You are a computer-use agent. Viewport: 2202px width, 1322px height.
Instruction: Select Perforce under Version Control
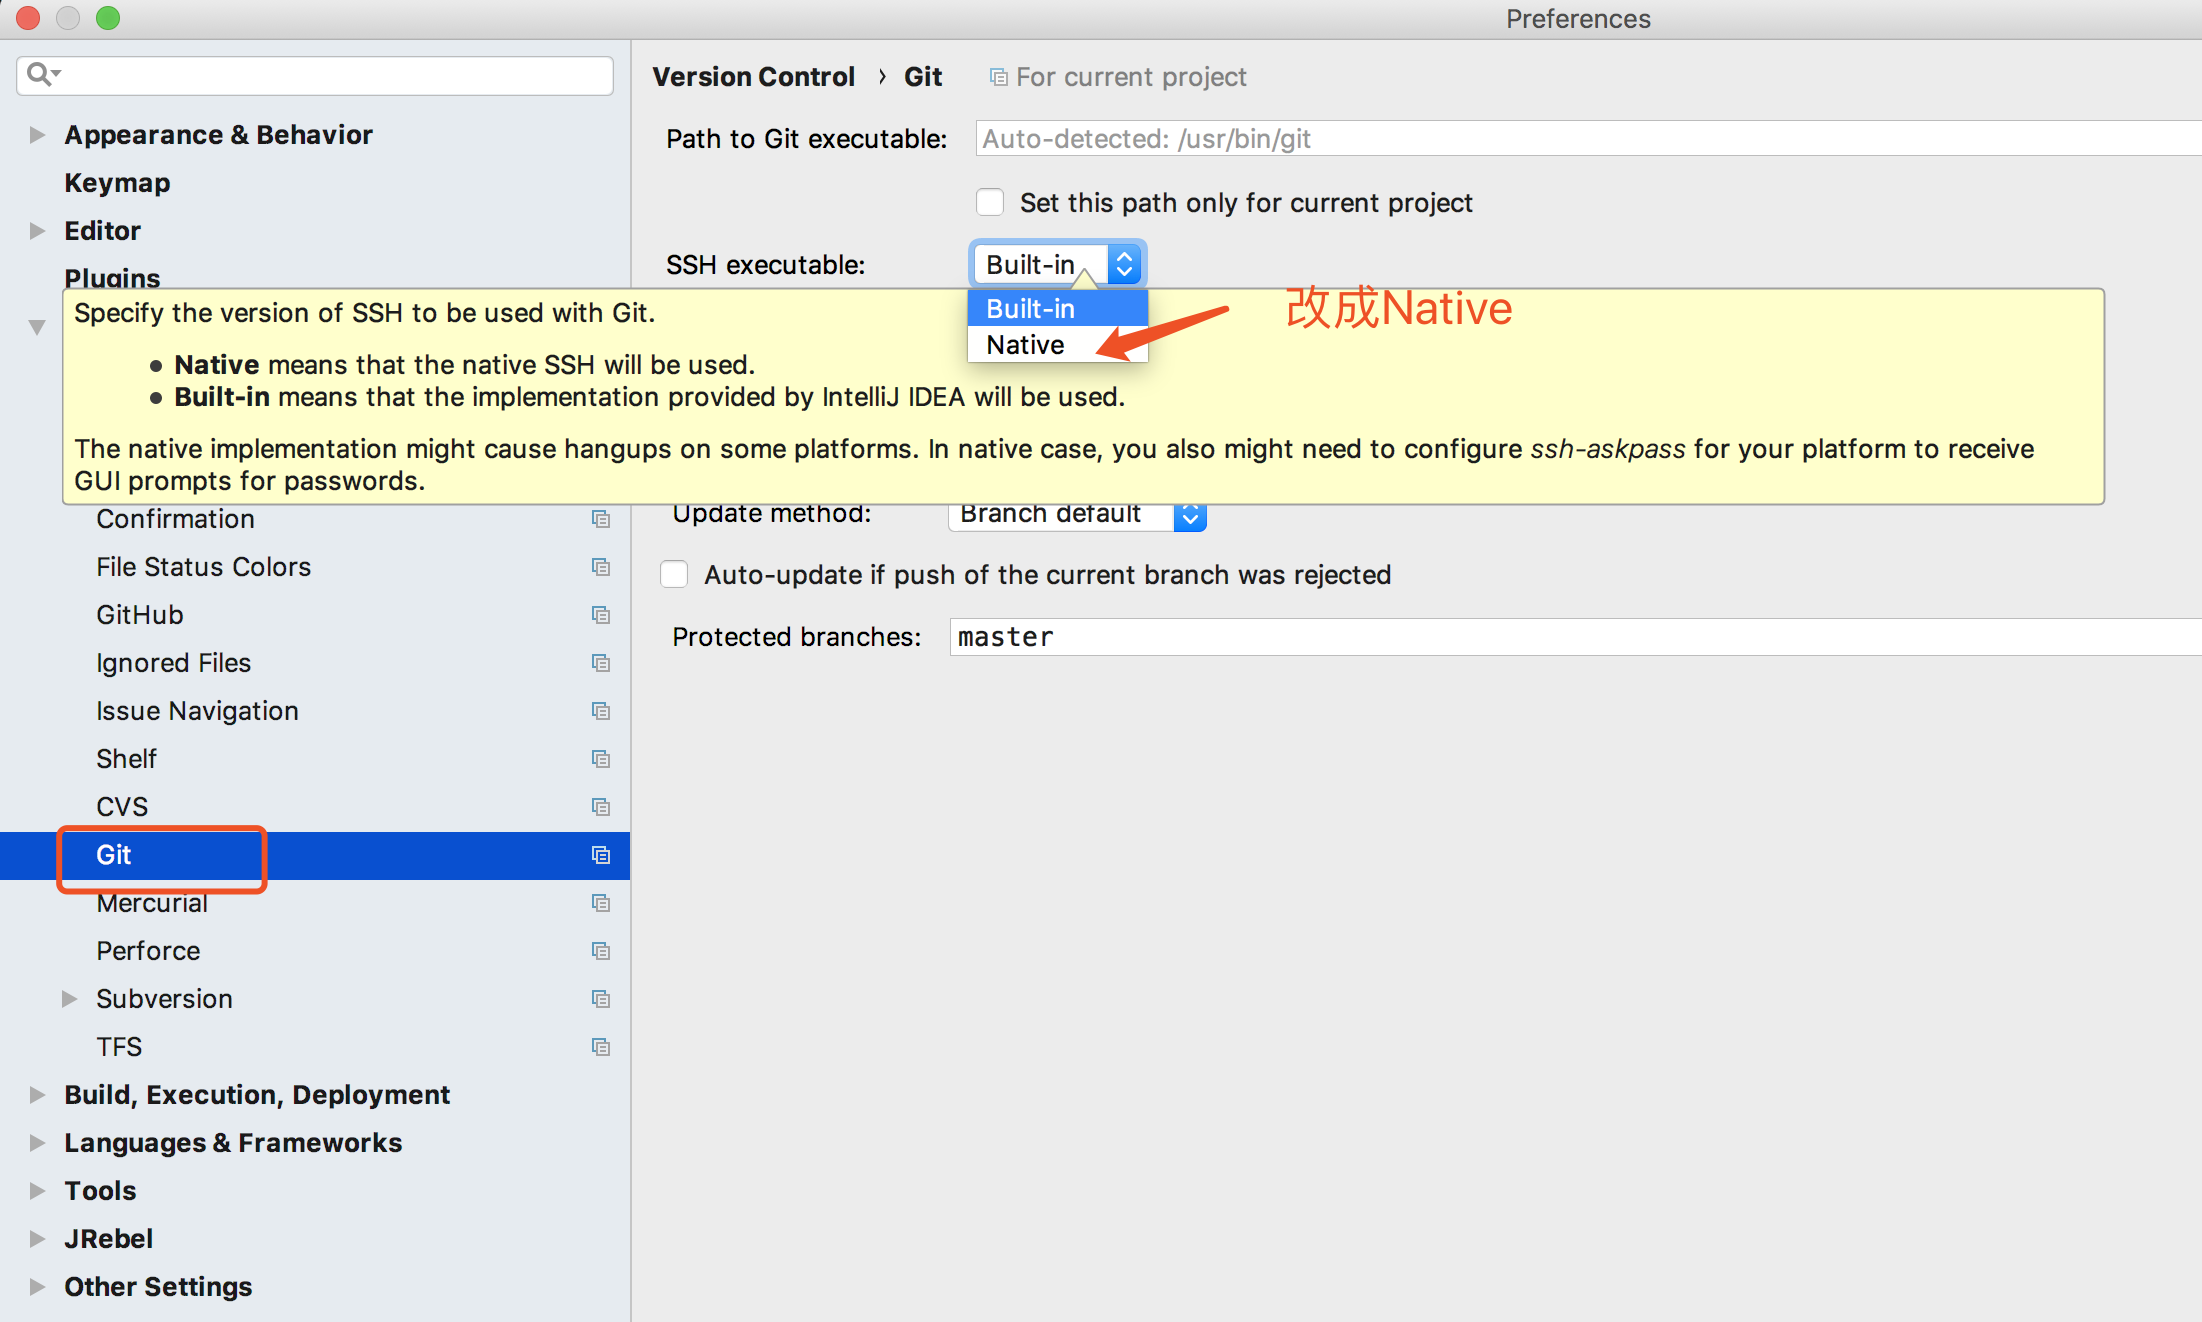point(148,951)
